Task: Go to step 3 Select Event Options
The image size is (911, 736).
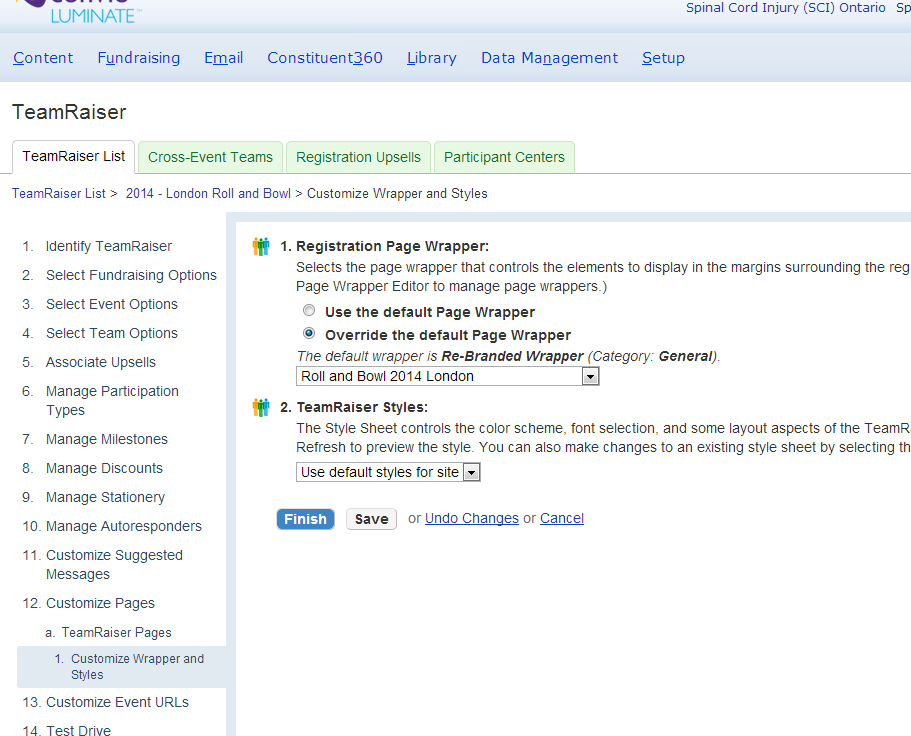Action: (112, 304)
